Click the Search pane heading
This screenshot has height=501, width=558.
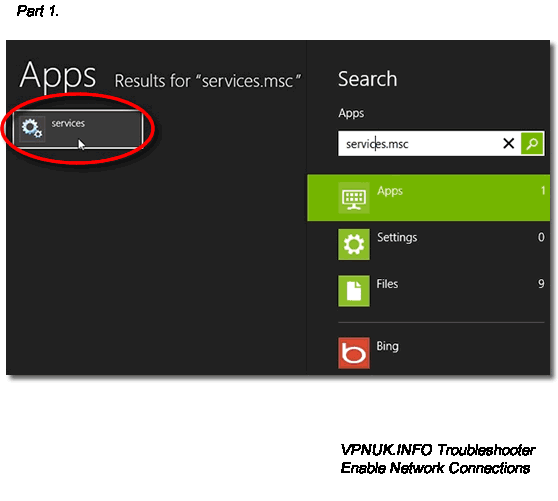point(367,79)
